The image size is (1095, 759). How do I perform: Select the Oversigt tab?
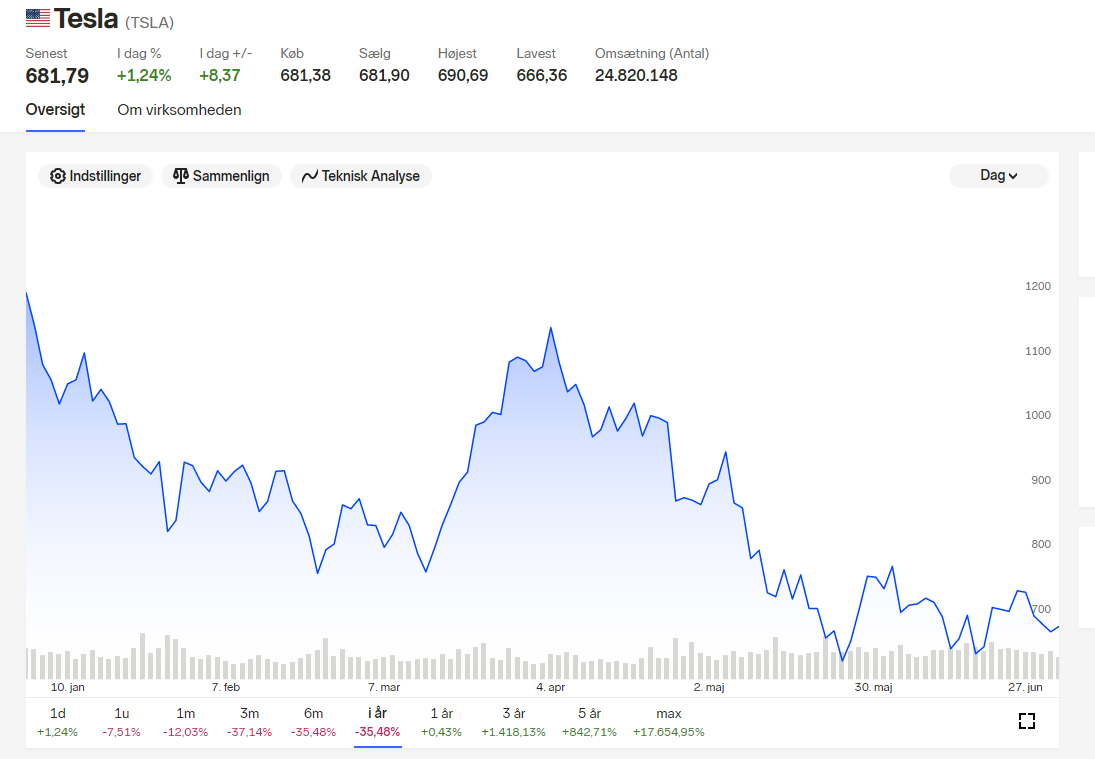[55, 110]
